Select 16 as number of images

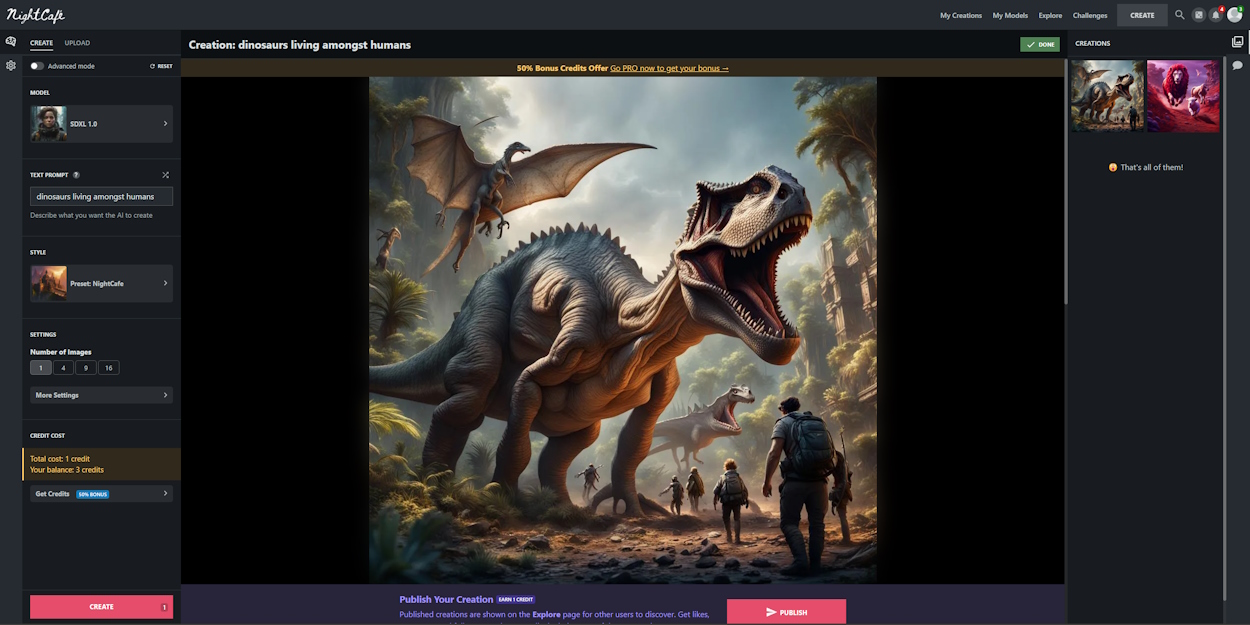[108, 367]
